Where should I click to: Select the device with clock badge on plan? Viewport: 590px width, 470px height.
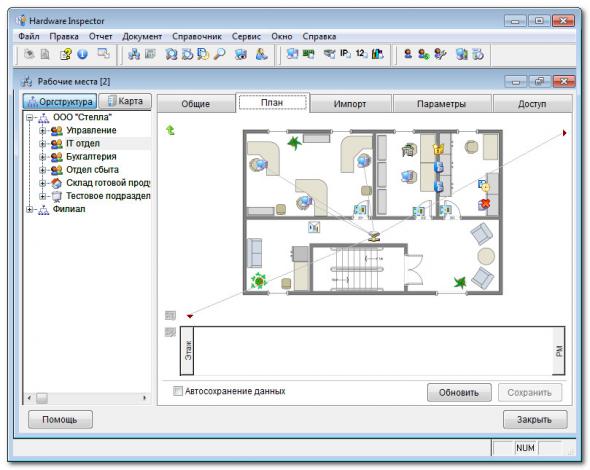click(484, 186)
